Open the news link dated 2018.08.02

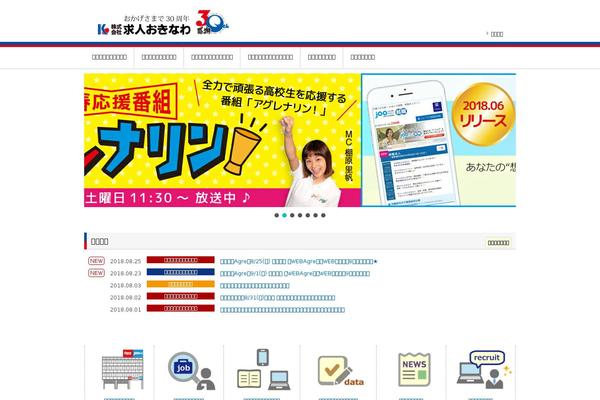pyautogui.click(x=278, y=297)
